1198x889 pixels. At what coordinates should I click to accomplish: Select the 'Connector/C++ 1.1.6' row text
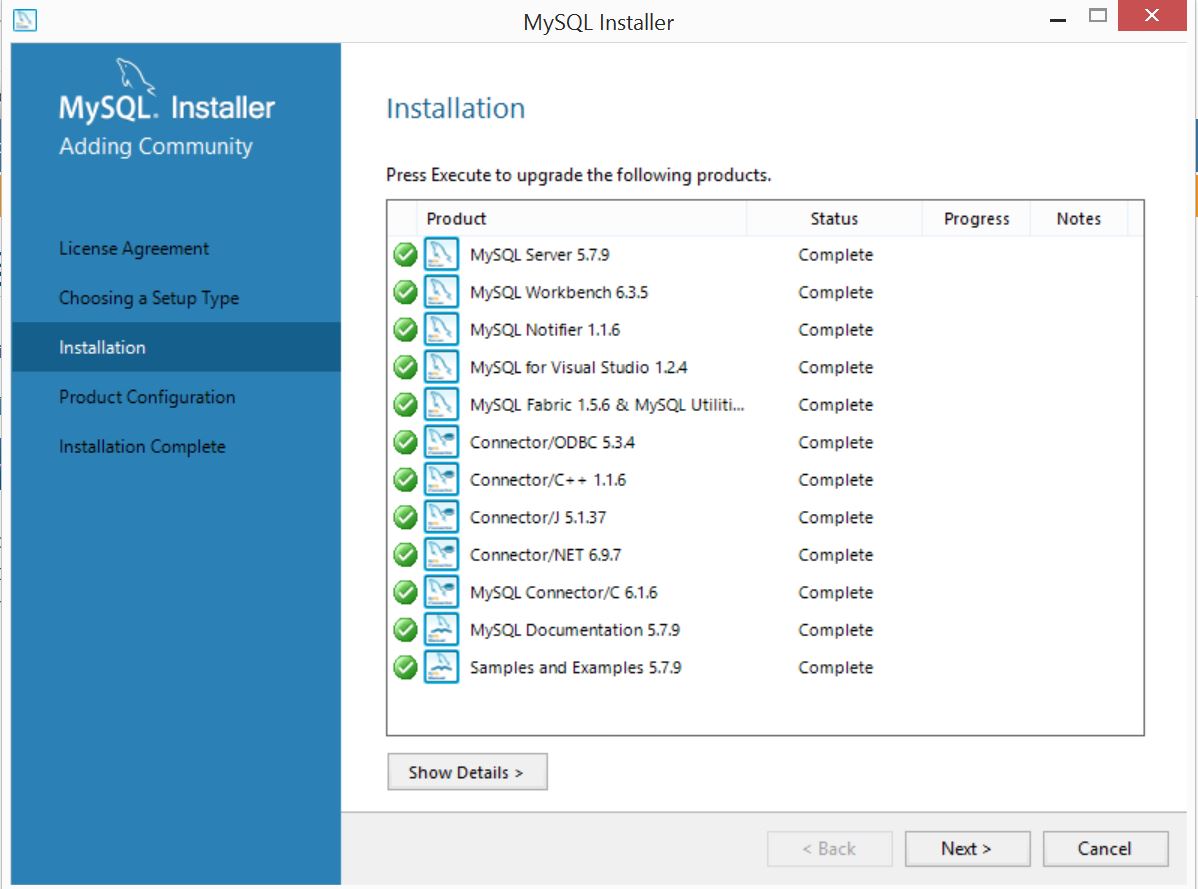pos(548,479)
